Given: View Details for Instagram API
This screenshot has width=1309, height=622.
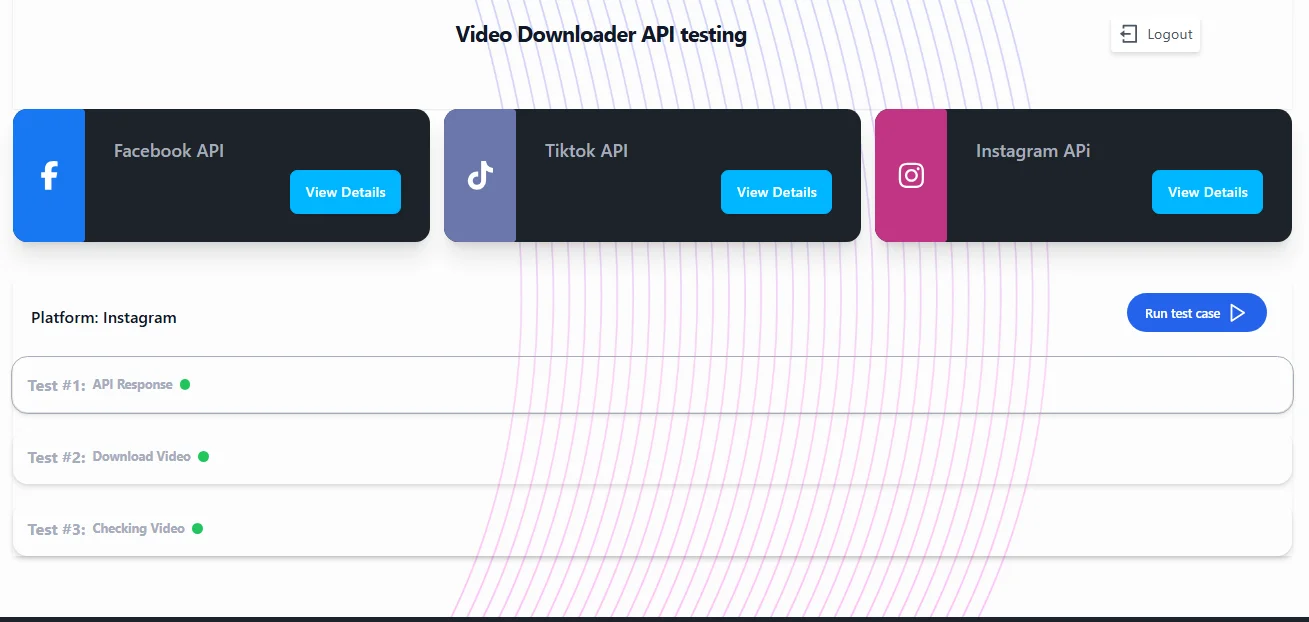Looking at the screenshot, I should [x=1207, y=192].
